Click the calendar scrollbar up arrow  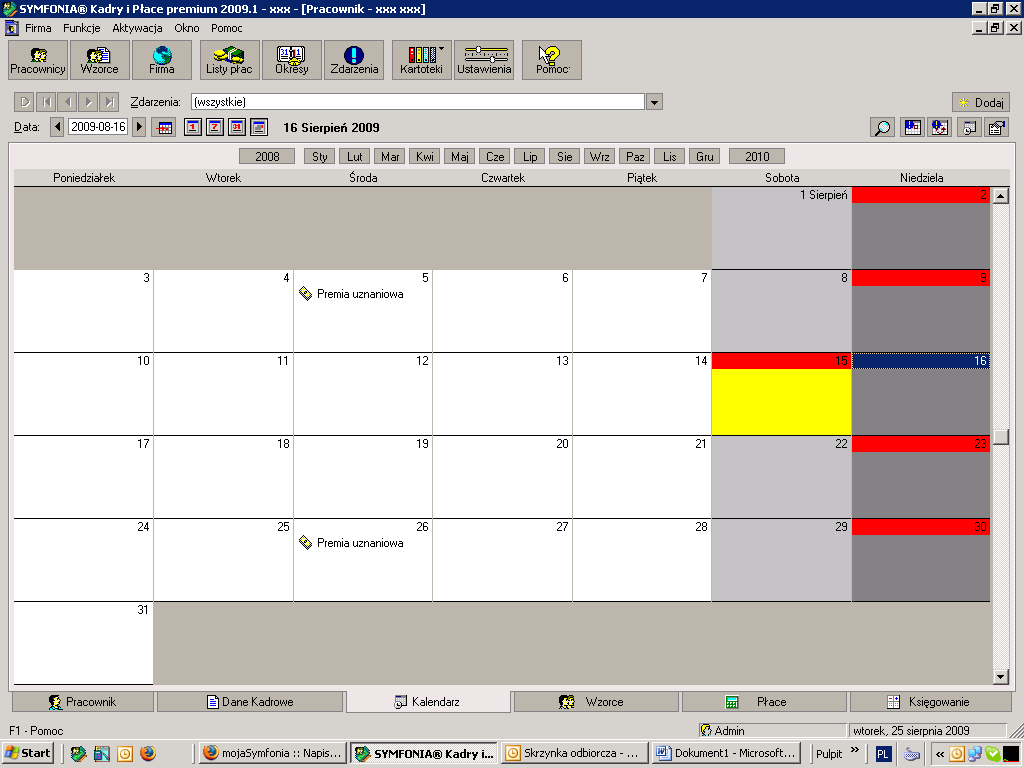point(1000,195)
